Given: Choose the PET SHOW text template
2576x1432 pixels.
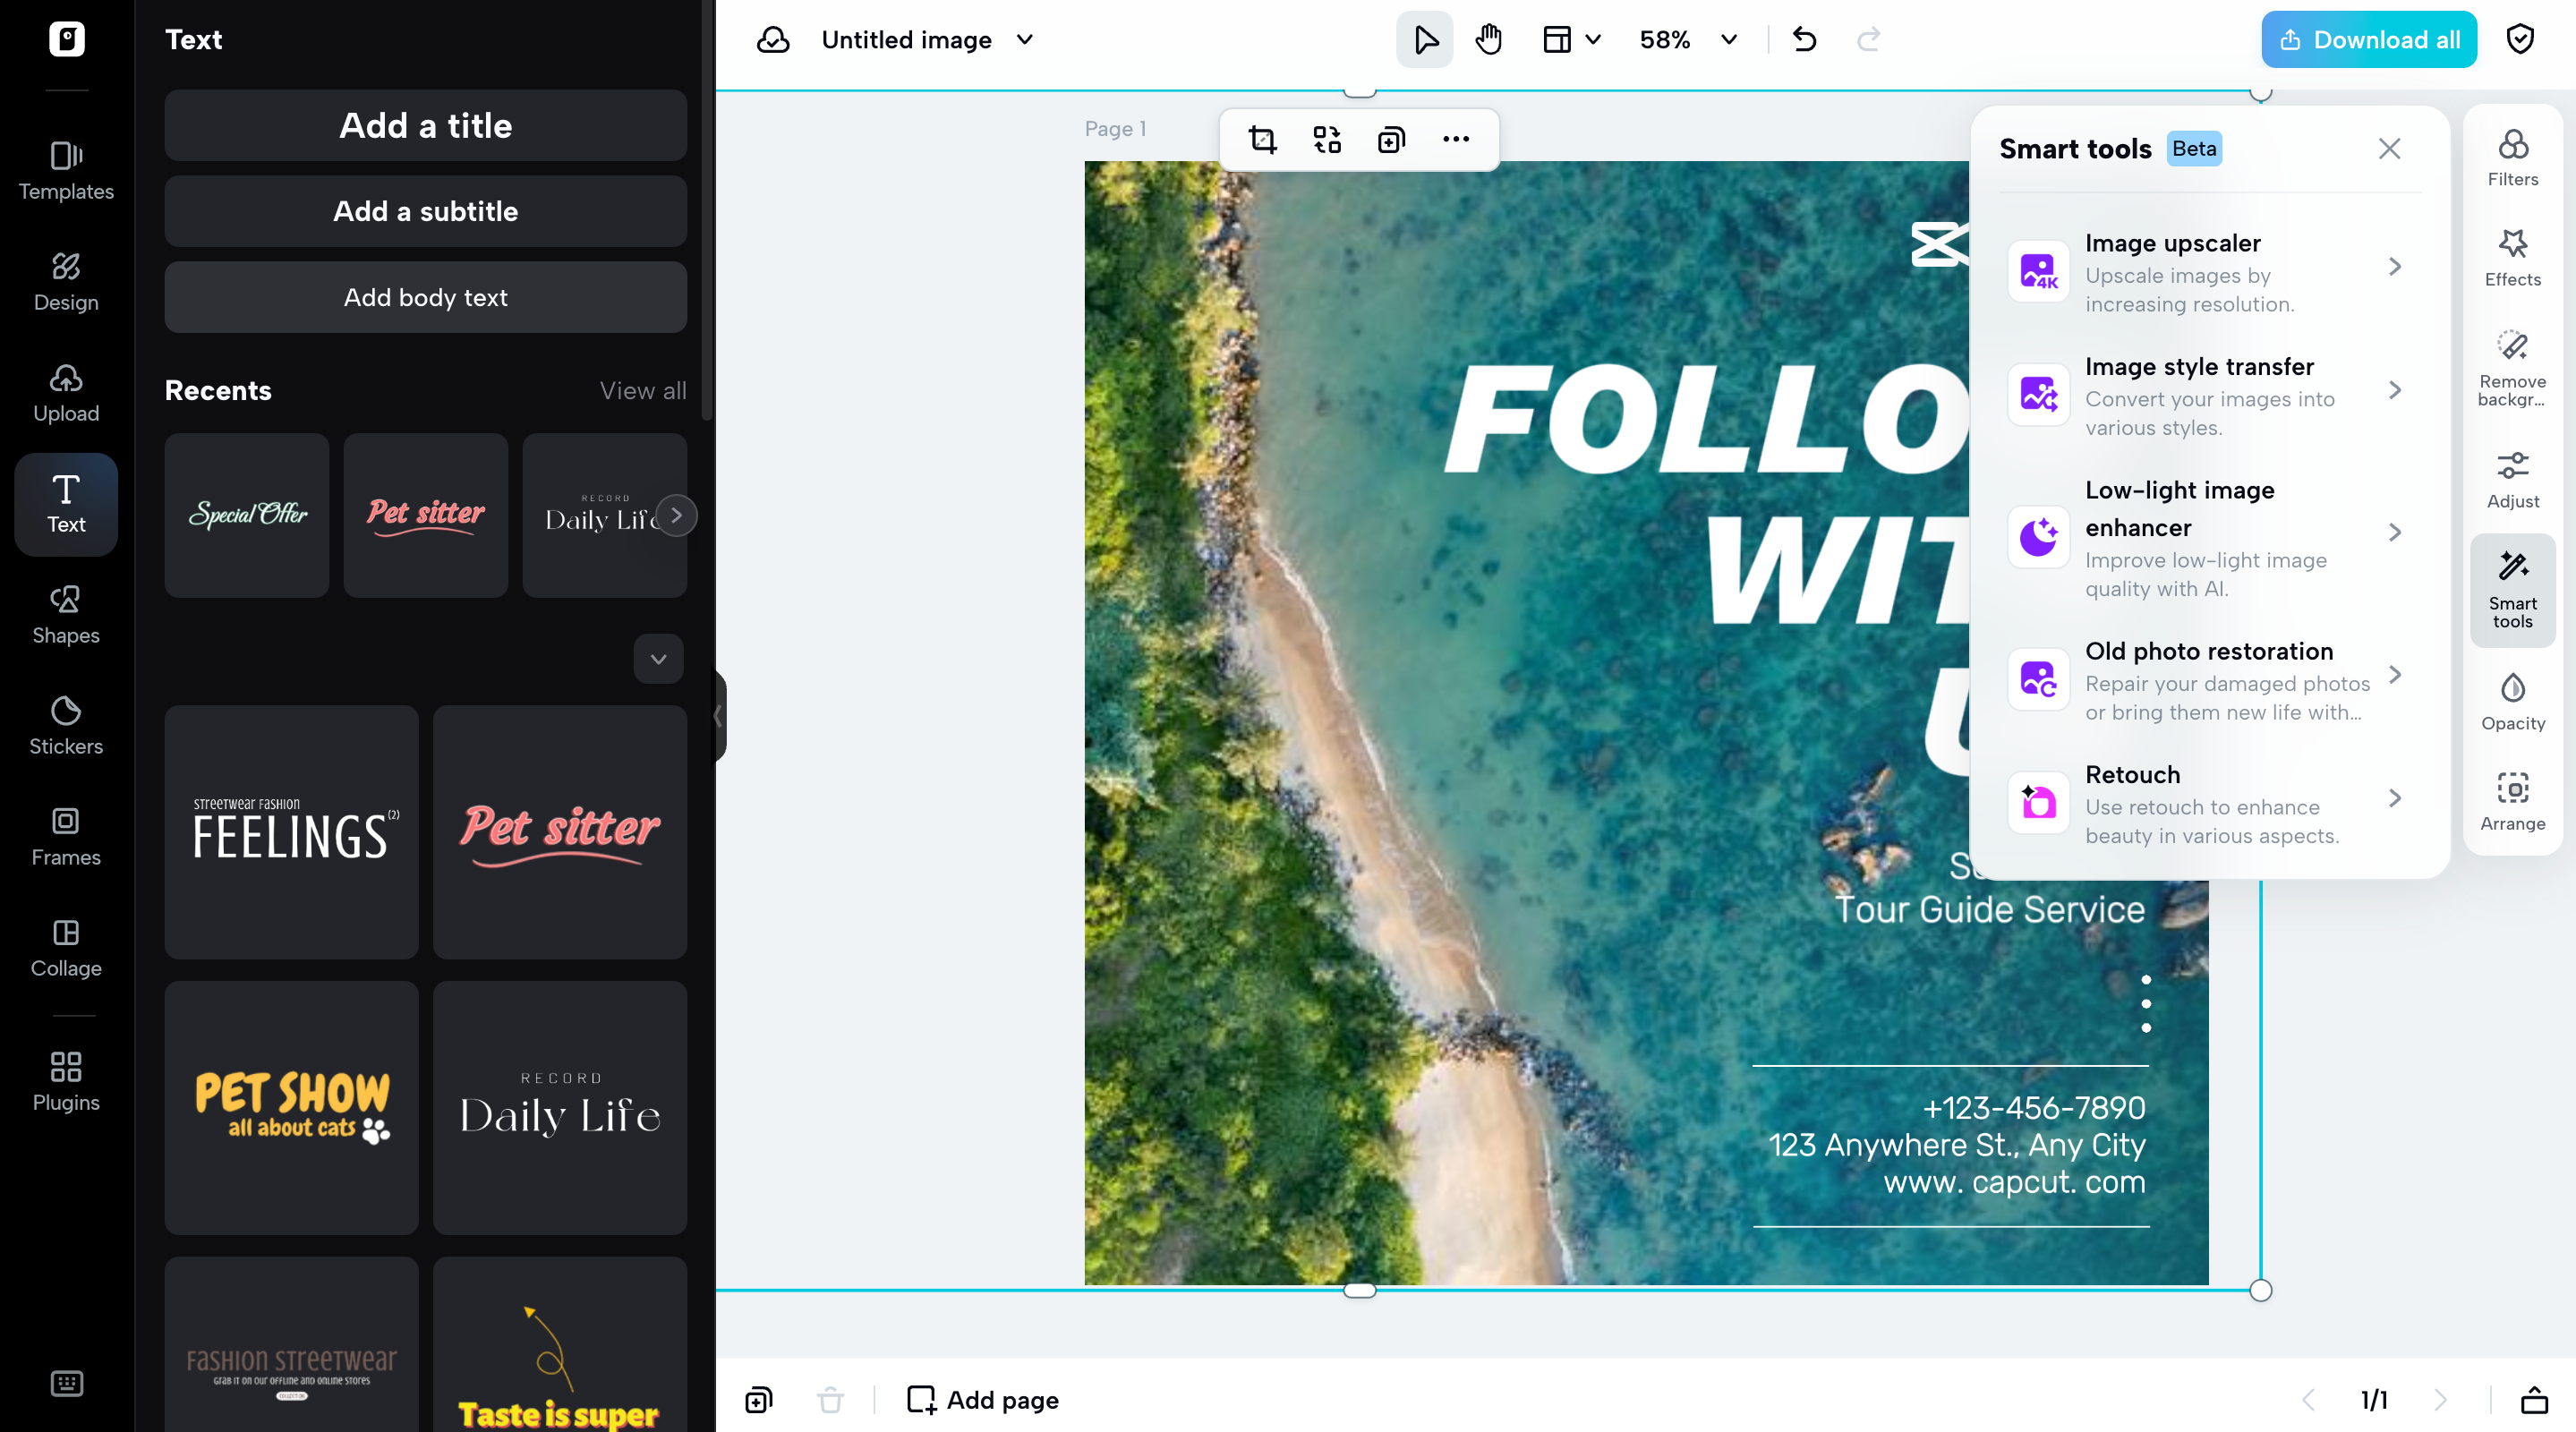Looking at the screenshot, I should tap(292, 1108).
